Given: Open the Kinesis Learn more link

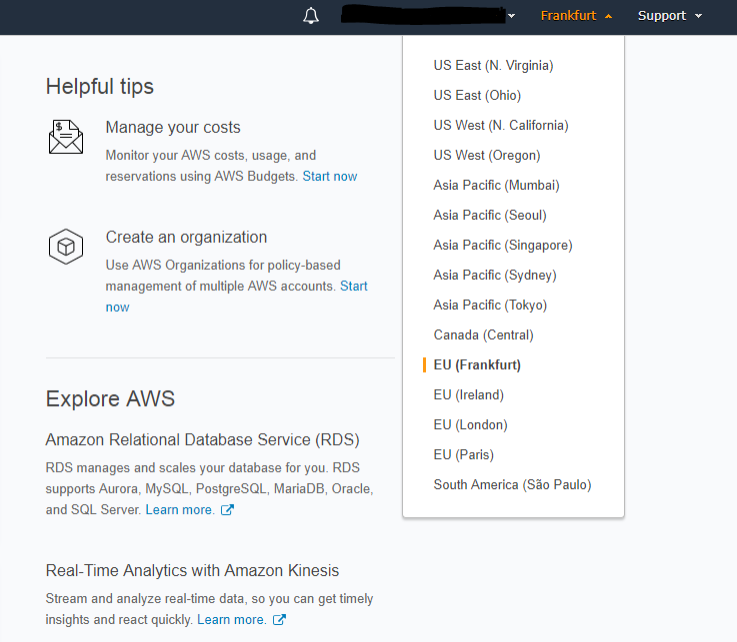Looking at the screenshot, I should coord(231,620).
